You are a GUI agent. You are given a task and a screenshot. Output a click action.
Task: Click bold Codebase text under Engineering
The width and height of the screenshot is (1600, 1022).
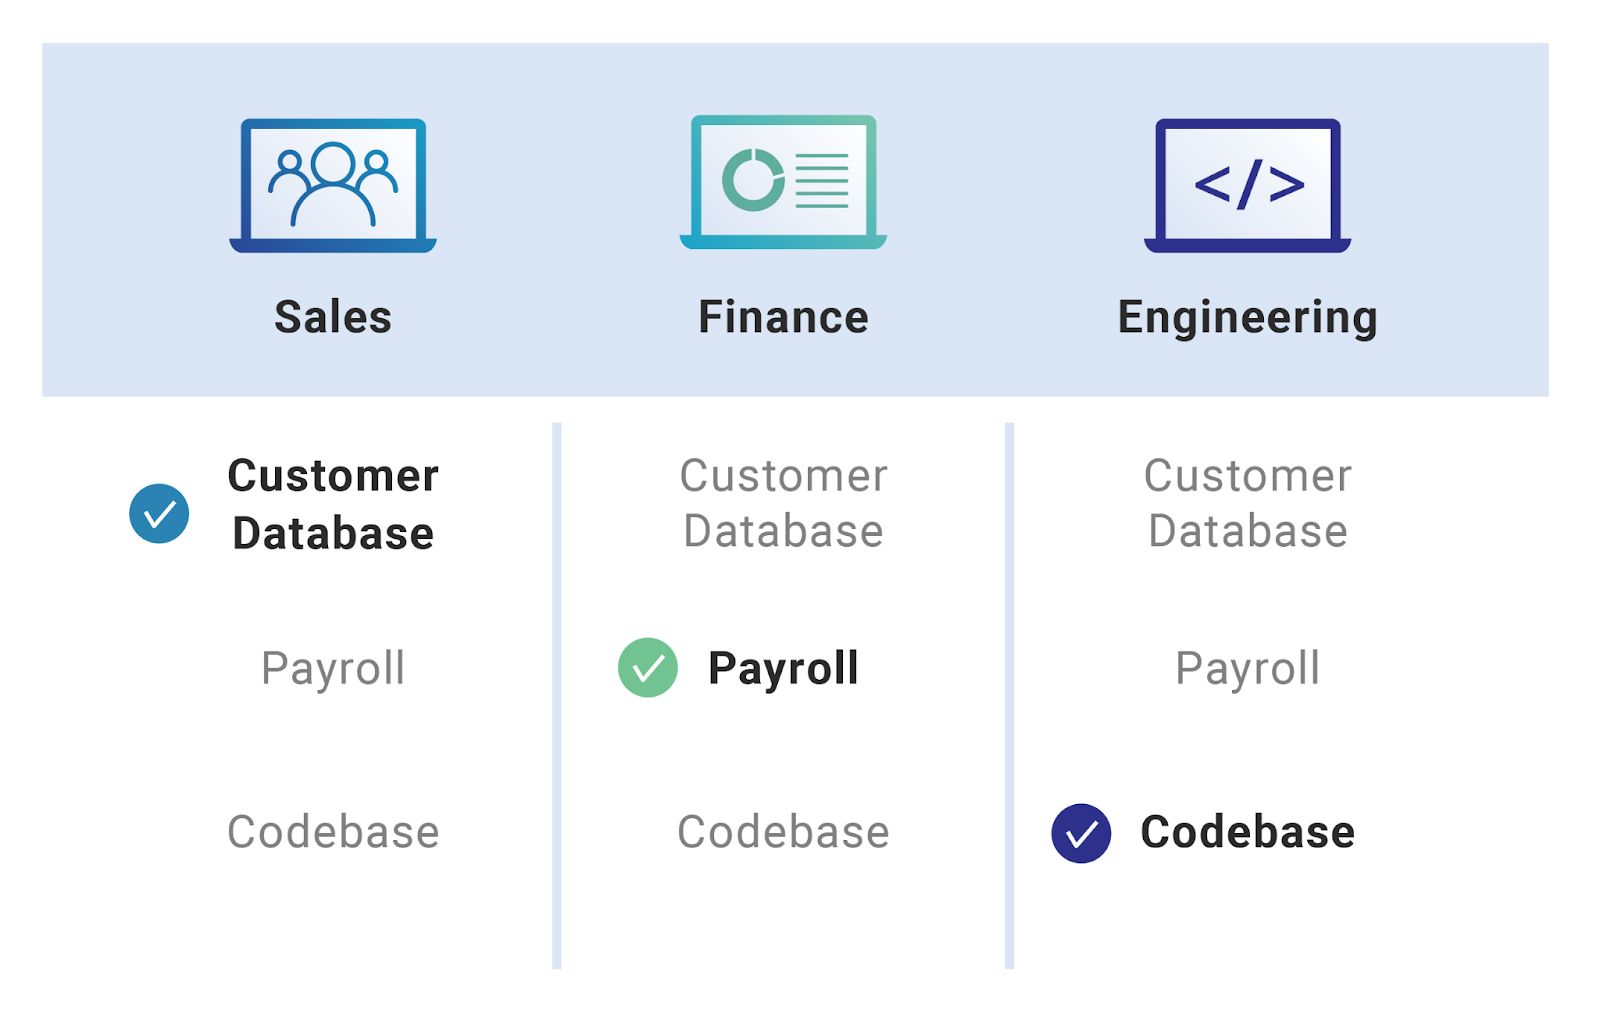coord(1247,832)
